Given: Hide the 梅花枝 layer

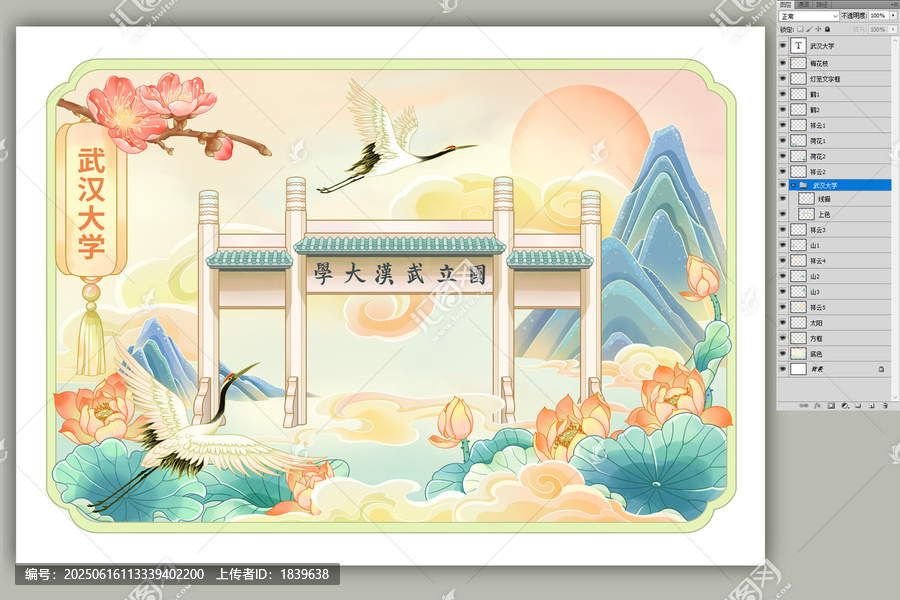Looking at the screenshot, I should [783, 63].
